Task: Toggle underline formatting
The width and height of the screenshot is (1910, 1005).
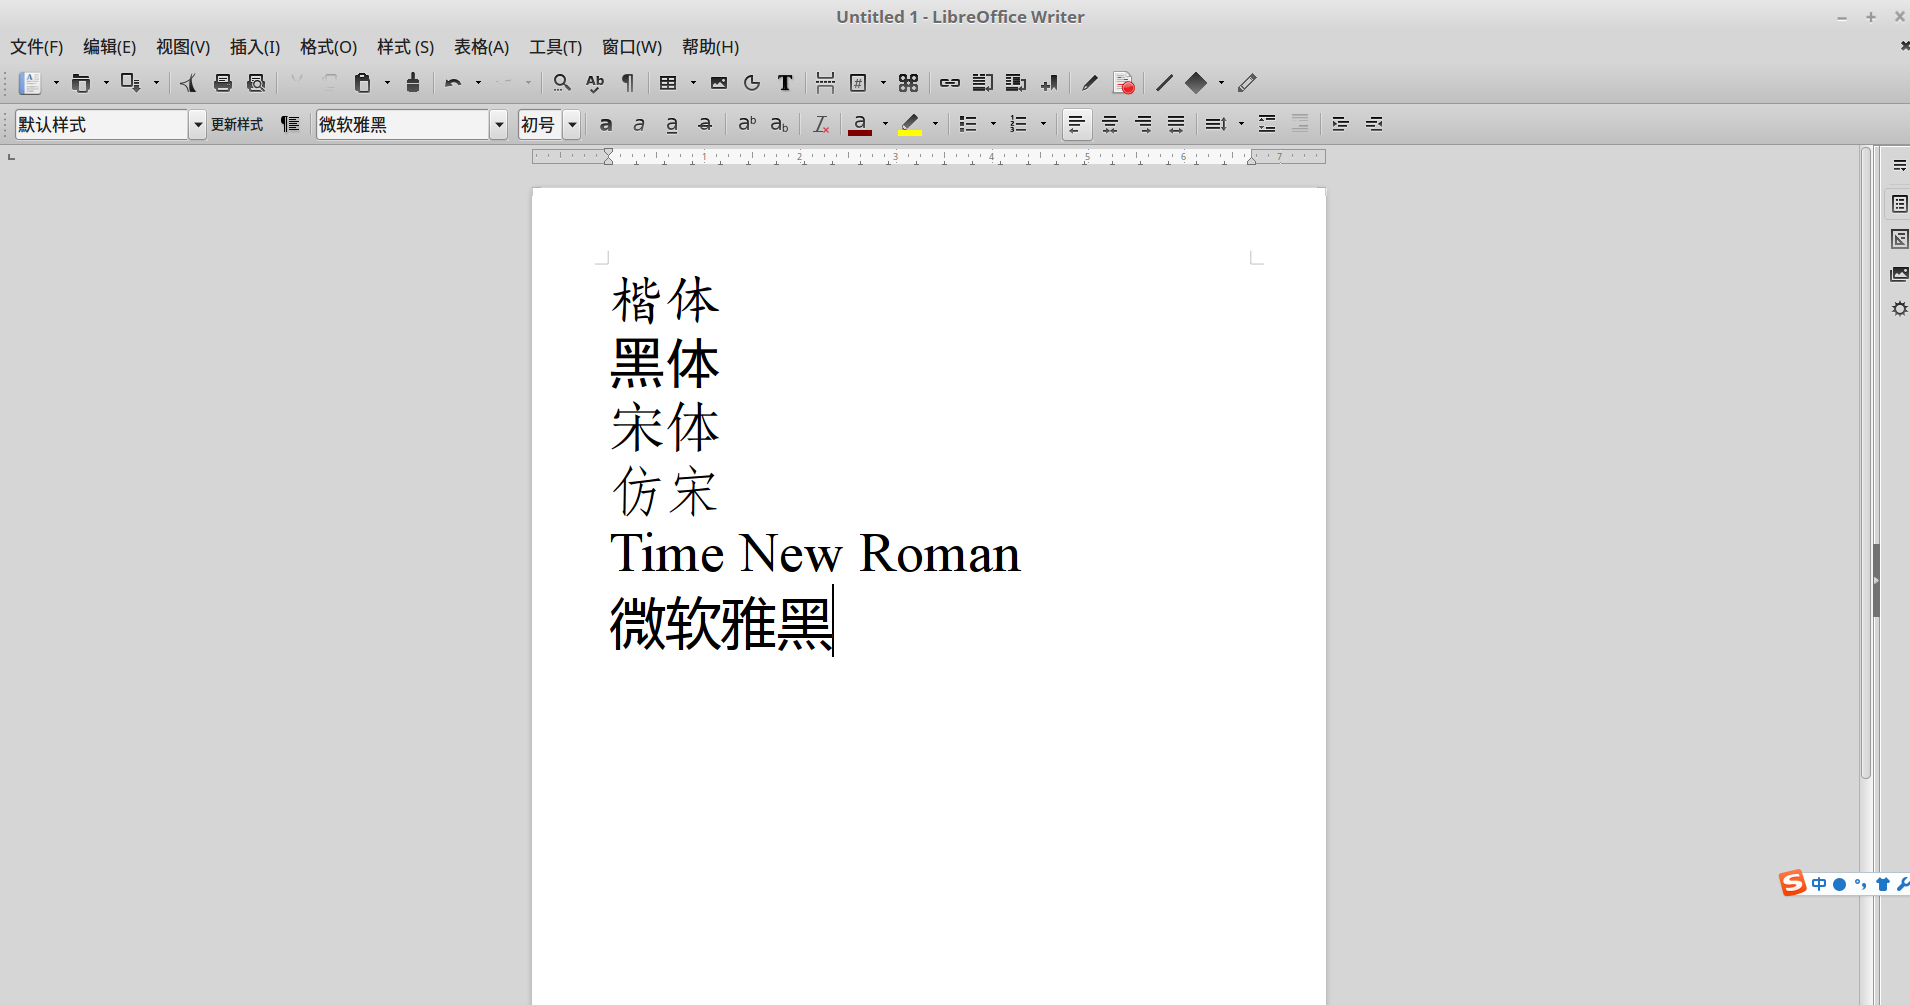Action: (x=672, y=124)
